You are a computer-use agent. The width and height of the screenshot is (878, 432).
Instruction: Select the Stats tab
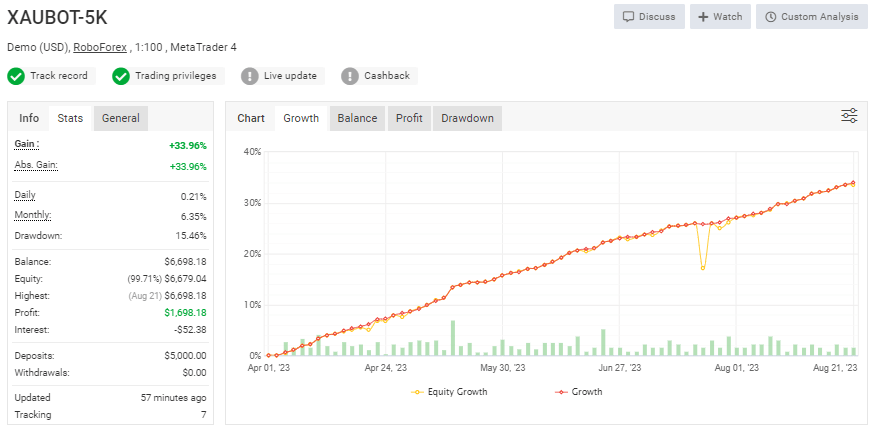click(x=70, y=118)
